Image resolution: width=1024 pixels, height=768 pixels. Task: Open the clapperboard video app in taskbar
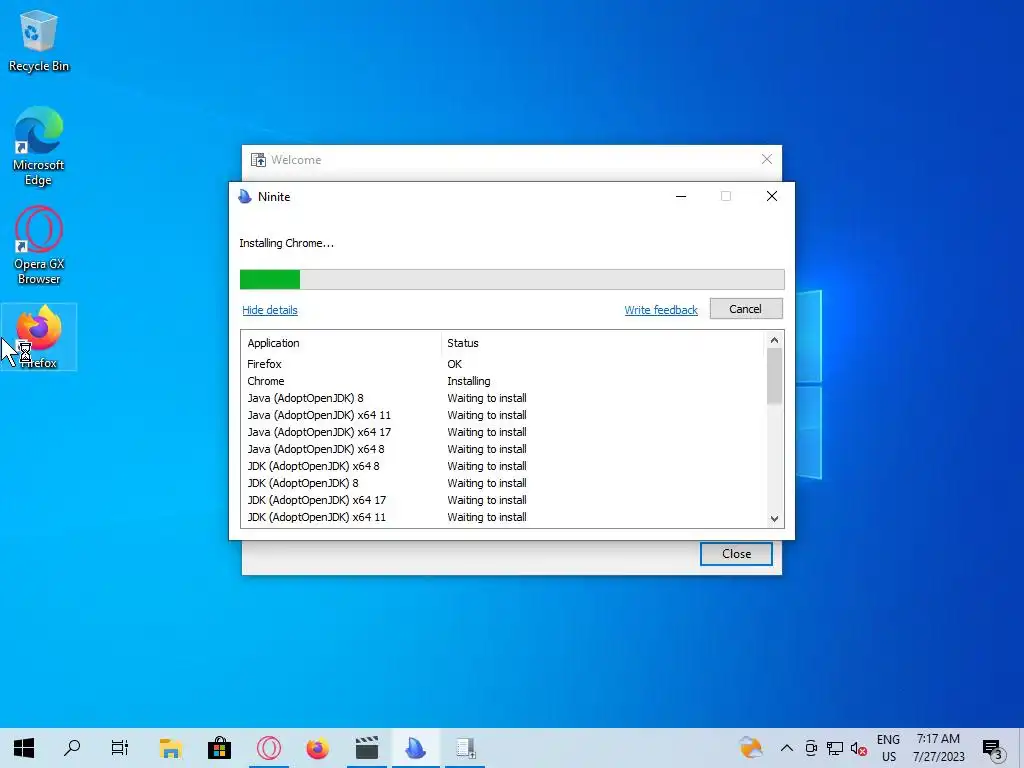click(x=366, y=748)
